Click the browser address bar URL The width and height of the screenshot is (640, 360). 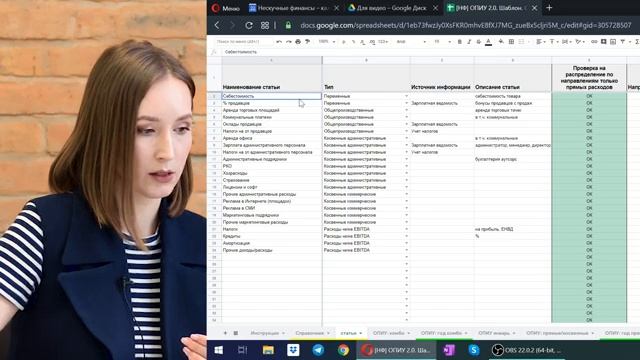(x=465, y=25)
